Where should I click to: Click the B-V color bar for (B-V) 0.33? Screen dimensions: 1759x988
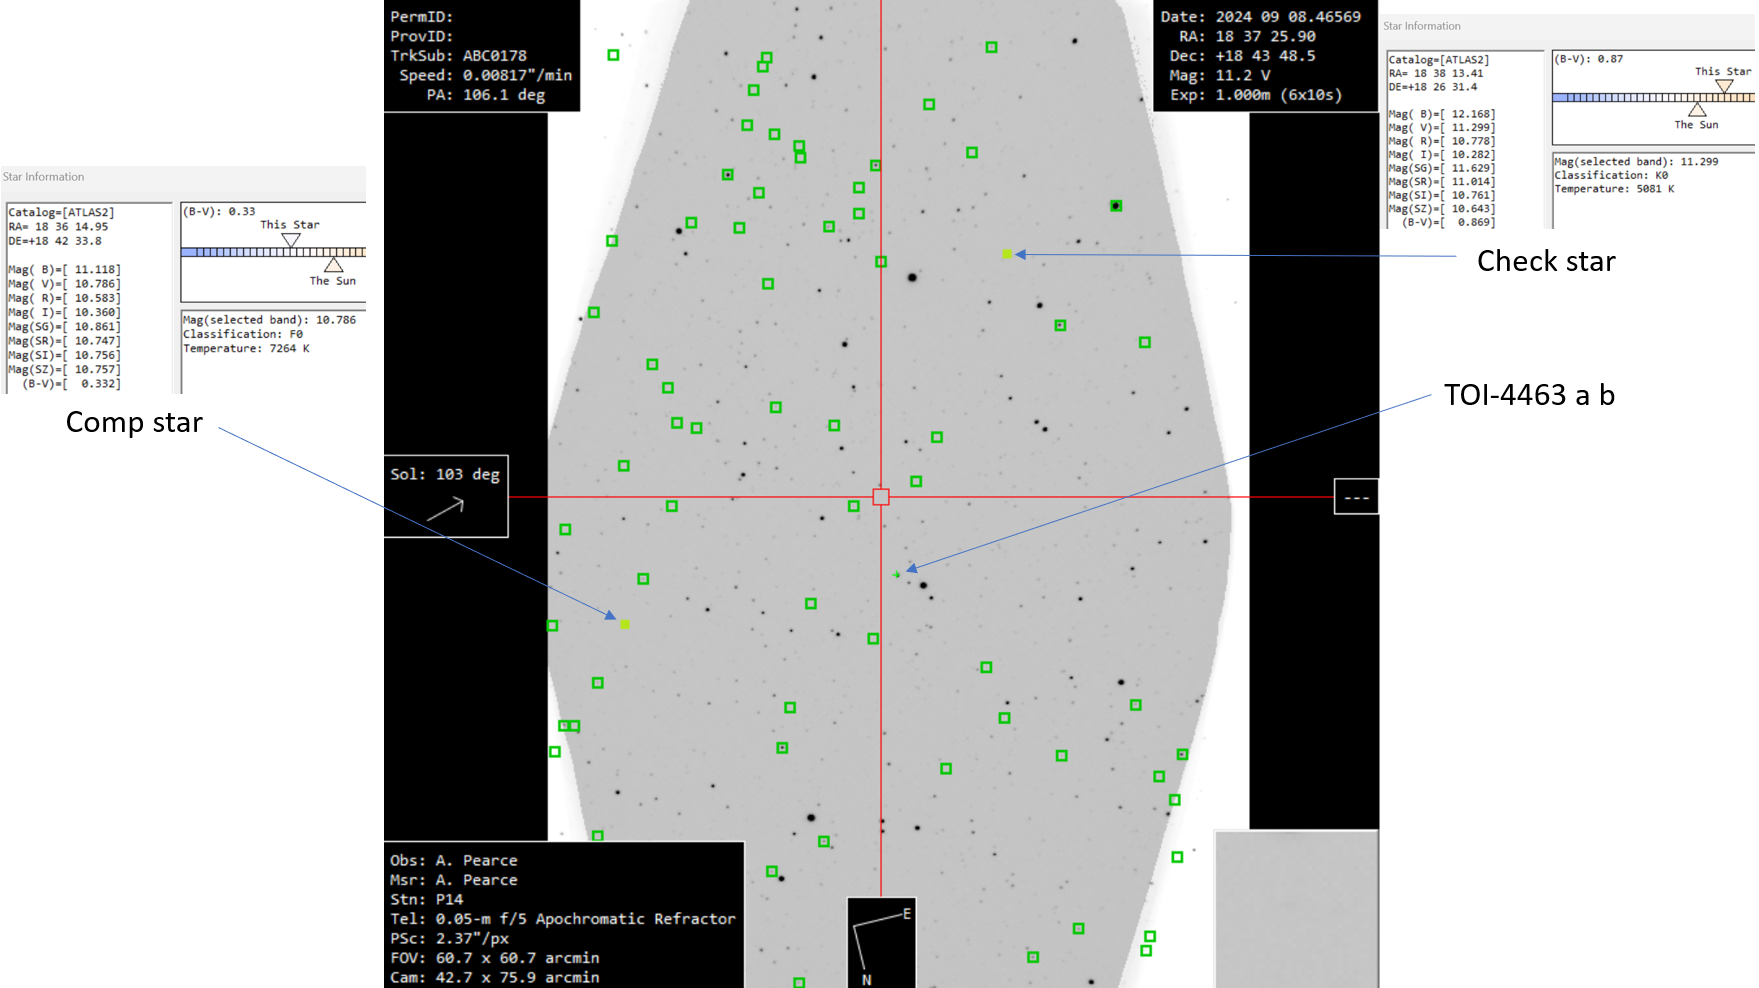tap(273, 252)
